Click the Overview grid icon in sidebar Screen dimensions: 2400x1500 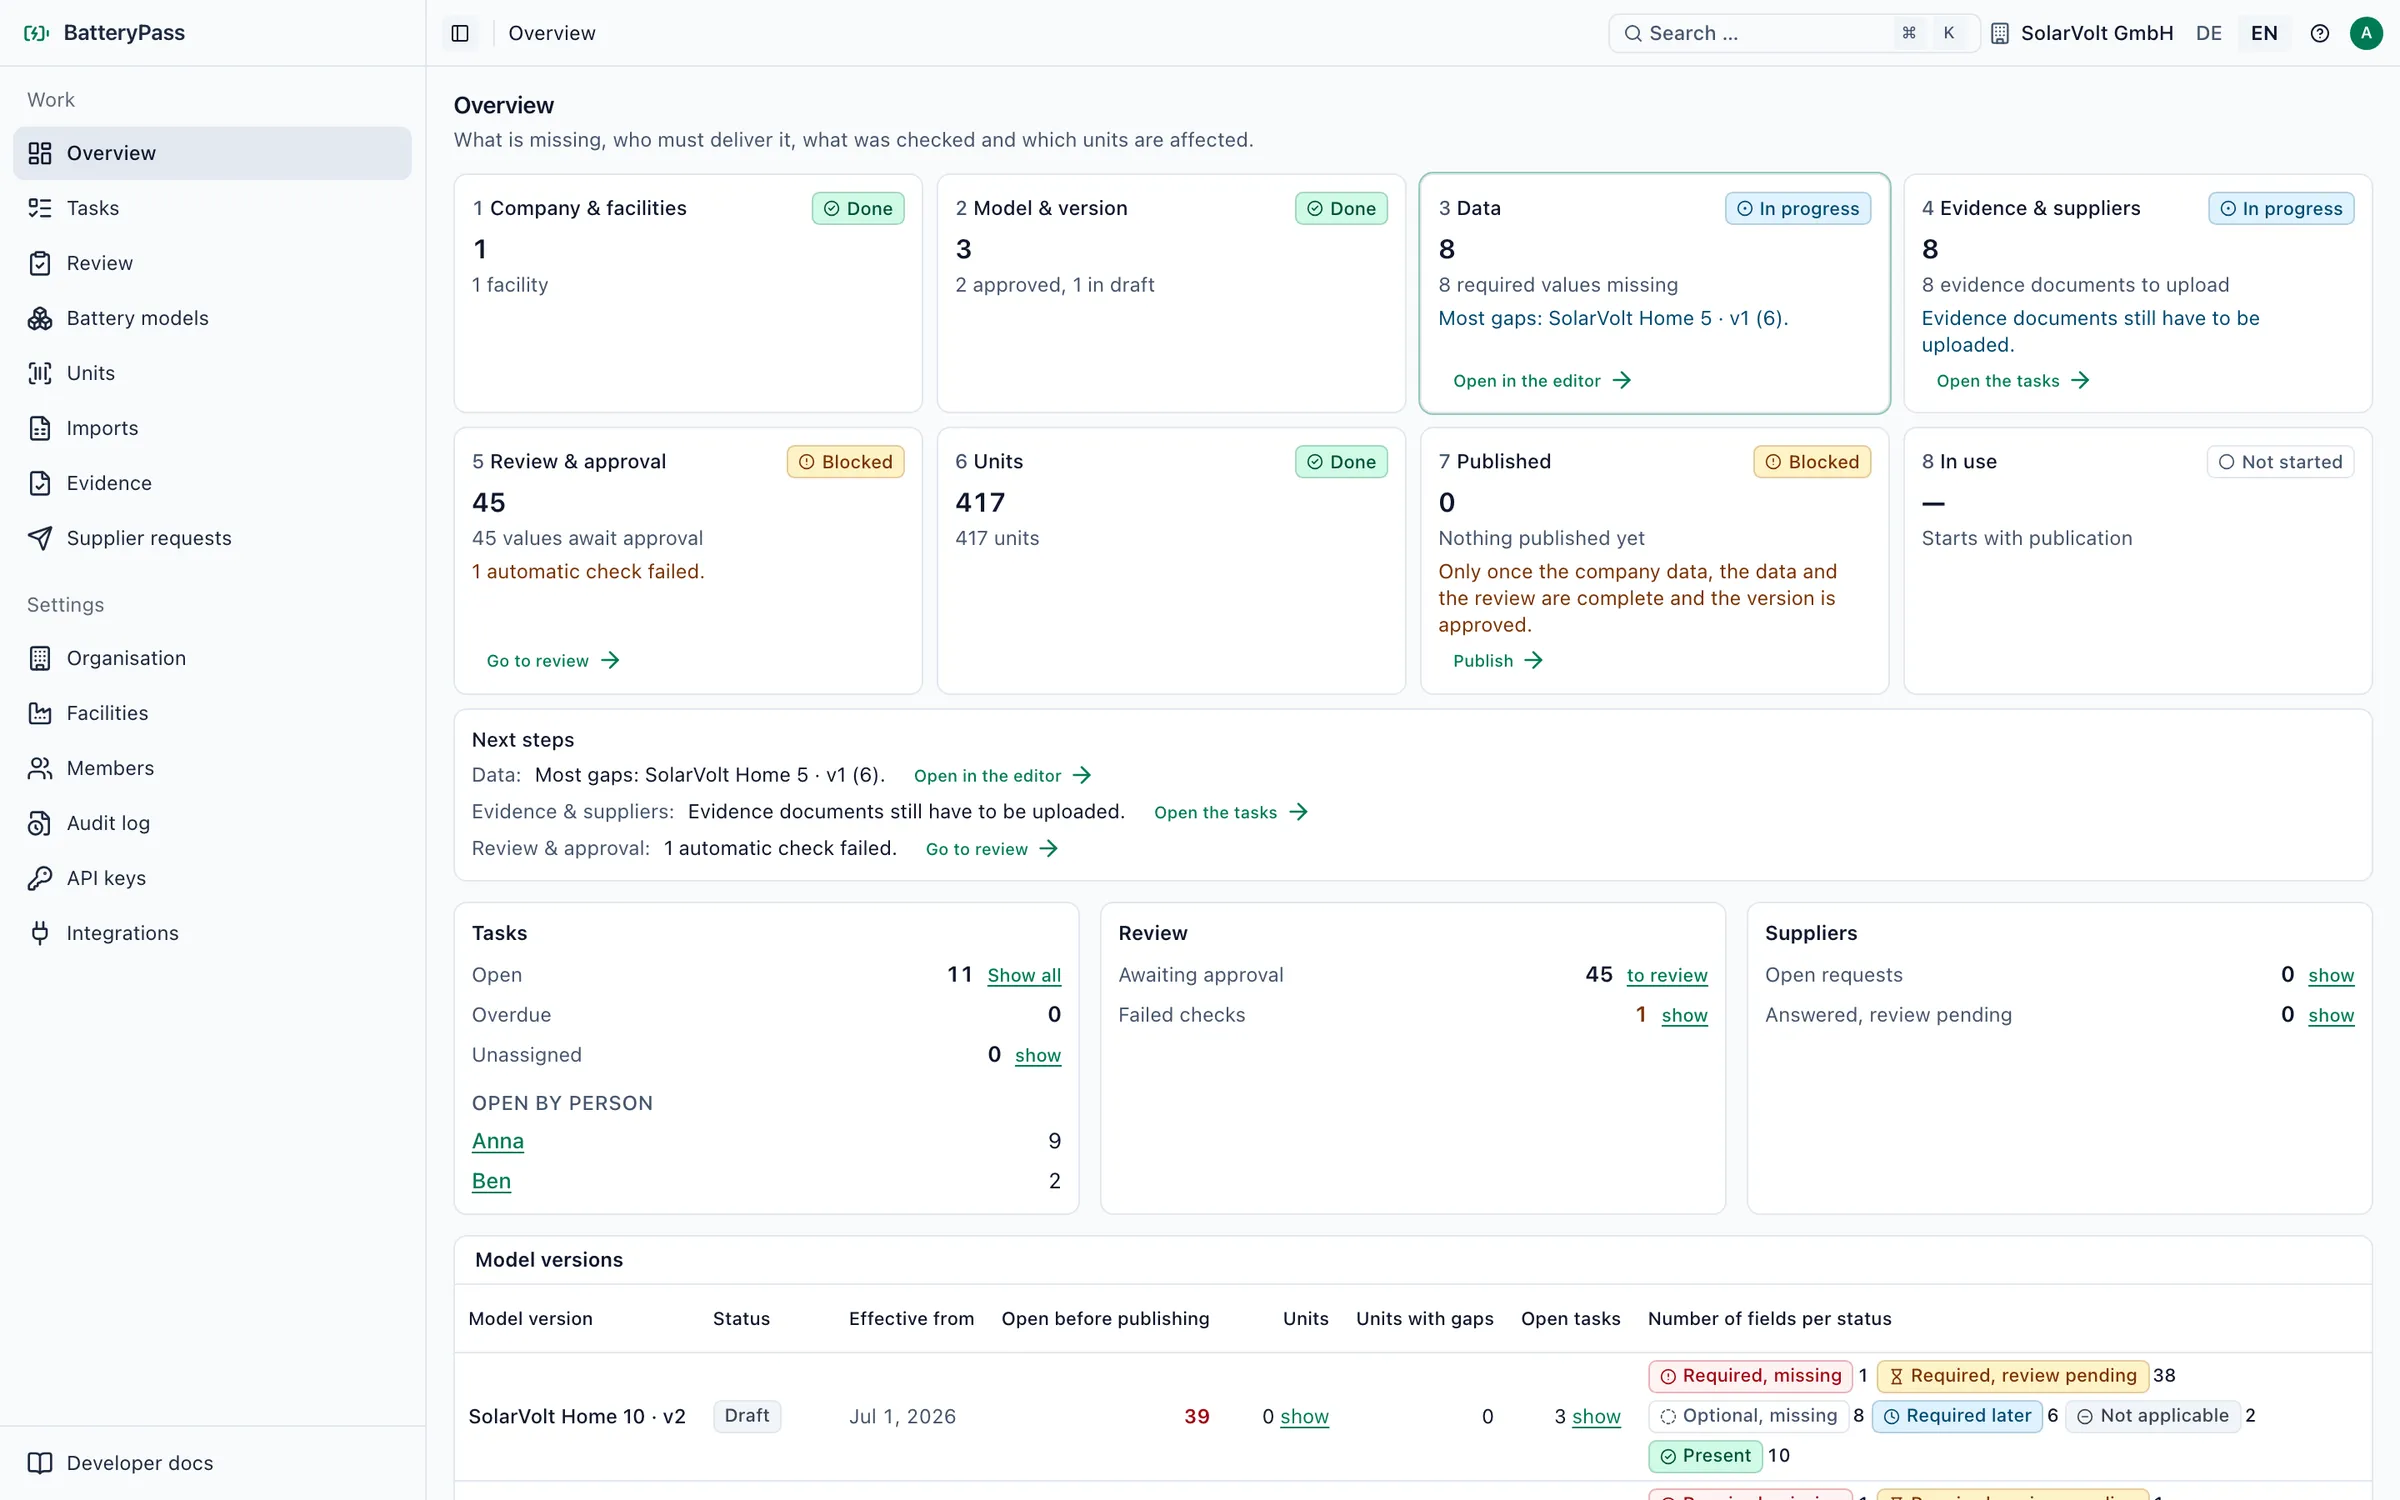[40, 153]
